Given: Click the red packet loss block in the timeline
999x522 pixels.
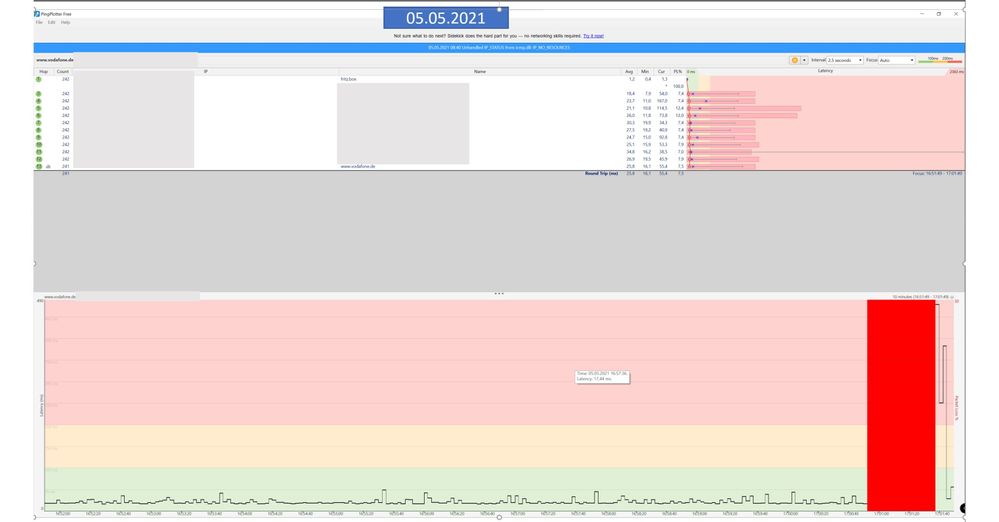Looking at the screenshot, I should (901, 405).
